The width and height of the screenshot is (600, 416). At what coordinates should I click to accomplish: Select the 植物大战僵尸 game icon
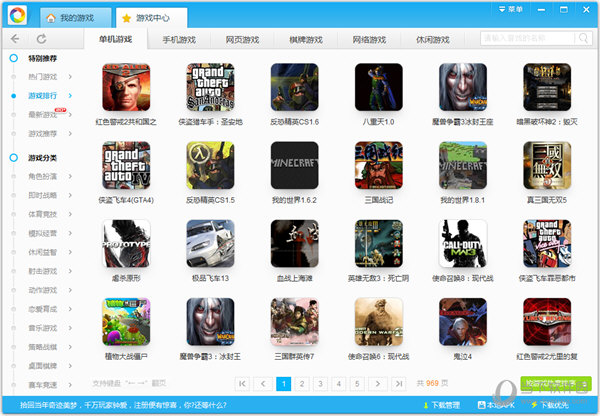(126, 321)
